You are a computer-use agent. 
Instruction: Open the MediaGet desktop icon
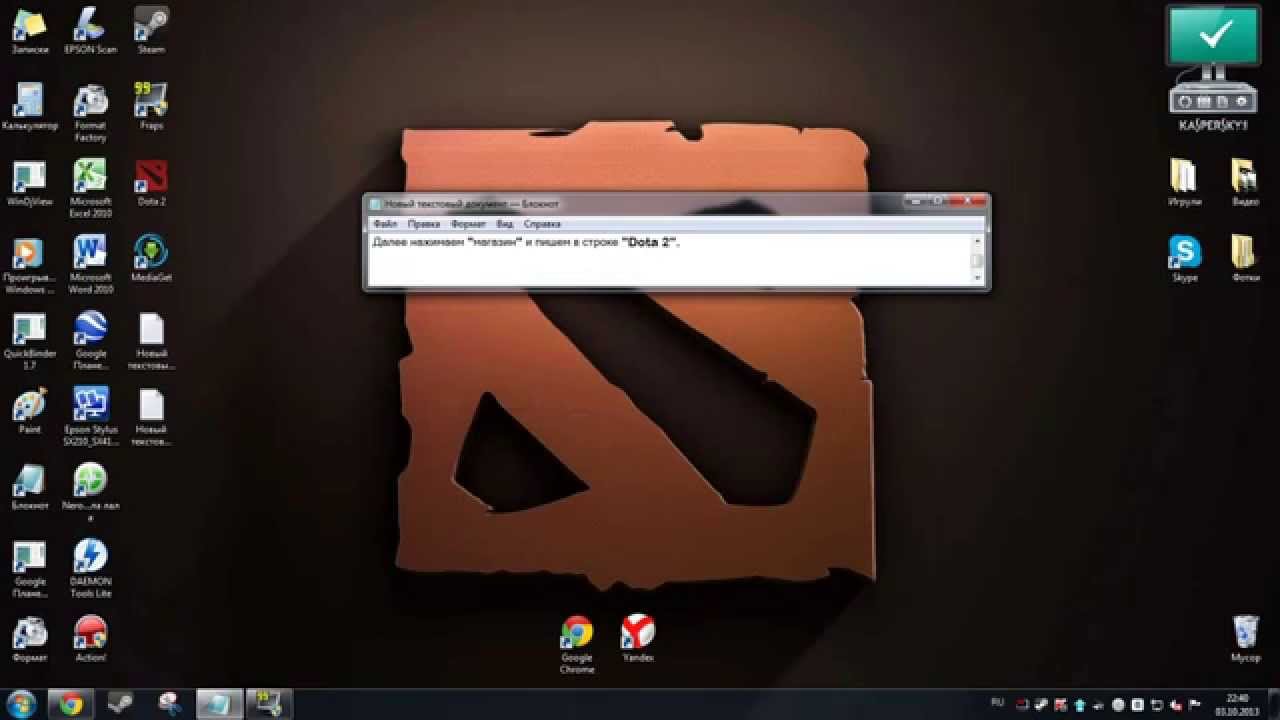point(151,253)
